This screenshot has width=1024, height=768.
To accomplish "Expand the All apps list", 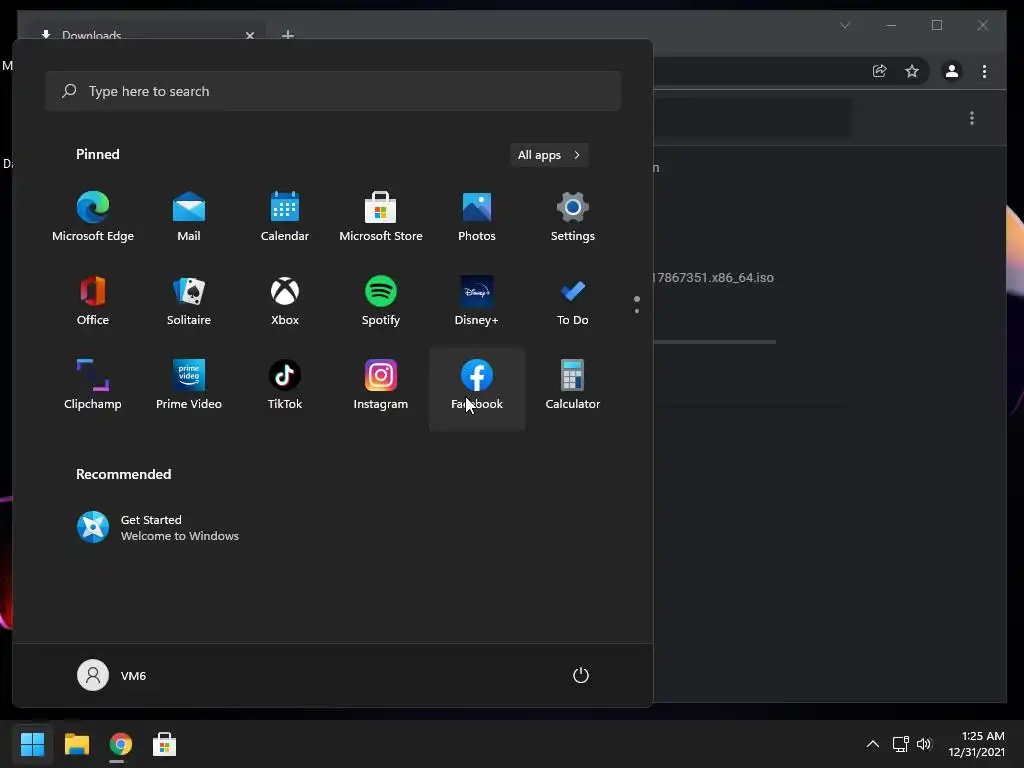I will (549, 155).
